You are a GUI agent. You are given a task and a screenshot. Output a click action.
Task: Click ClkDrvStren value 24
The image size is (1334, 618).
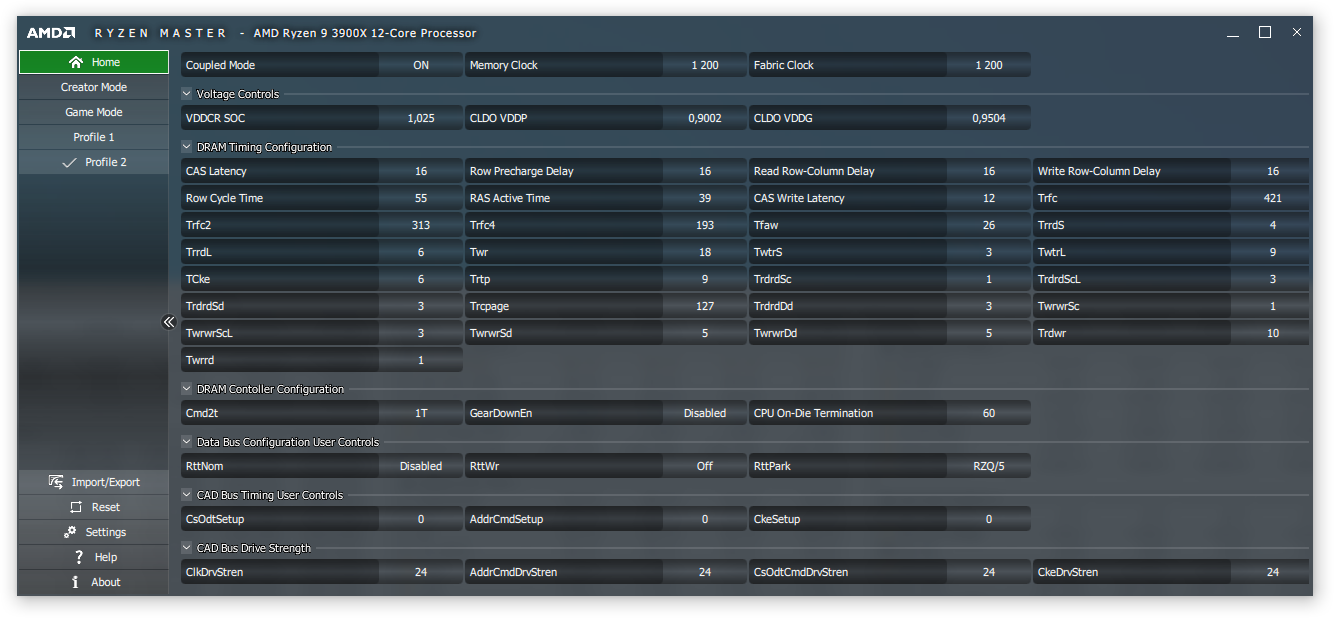[421, 572]
